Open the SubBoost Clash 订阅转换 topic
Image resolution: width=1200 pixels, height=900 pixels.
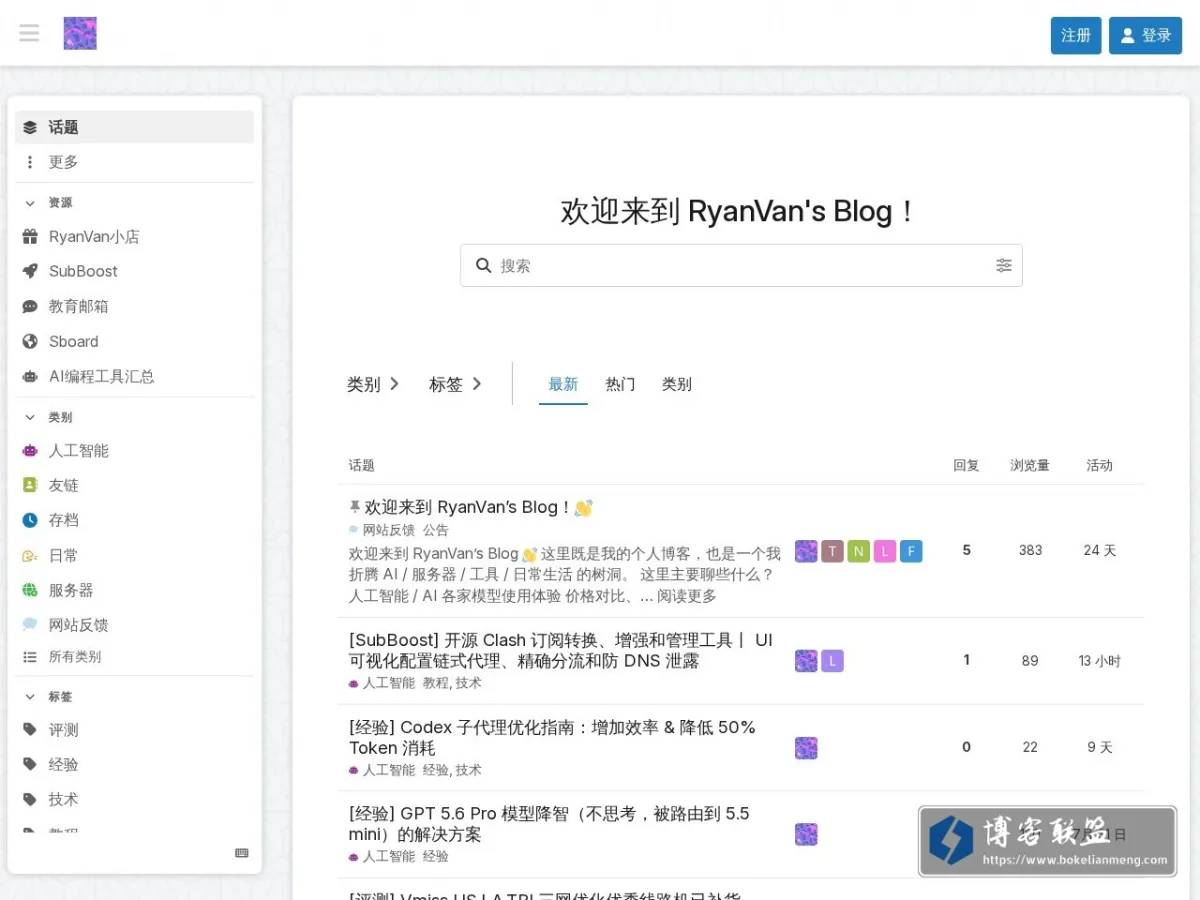[x=560, y=650]
